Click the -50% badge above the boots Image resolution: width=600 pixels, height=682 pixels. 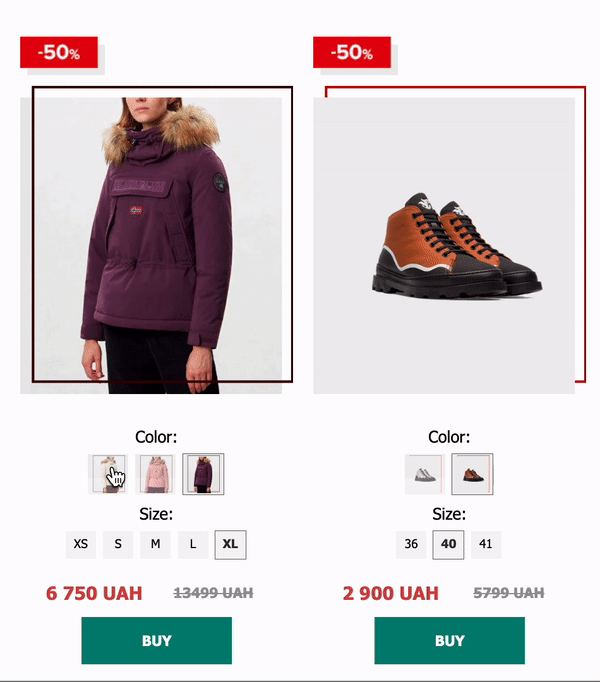click(x=351, y=53)
